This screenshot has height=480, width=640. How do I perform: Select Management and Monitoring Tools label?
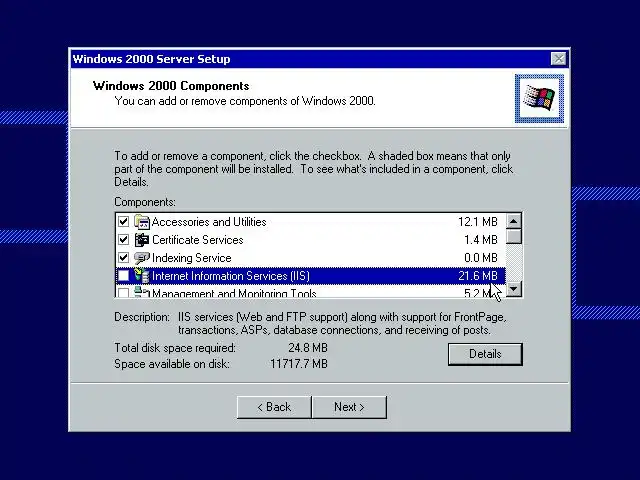(234, 293)
